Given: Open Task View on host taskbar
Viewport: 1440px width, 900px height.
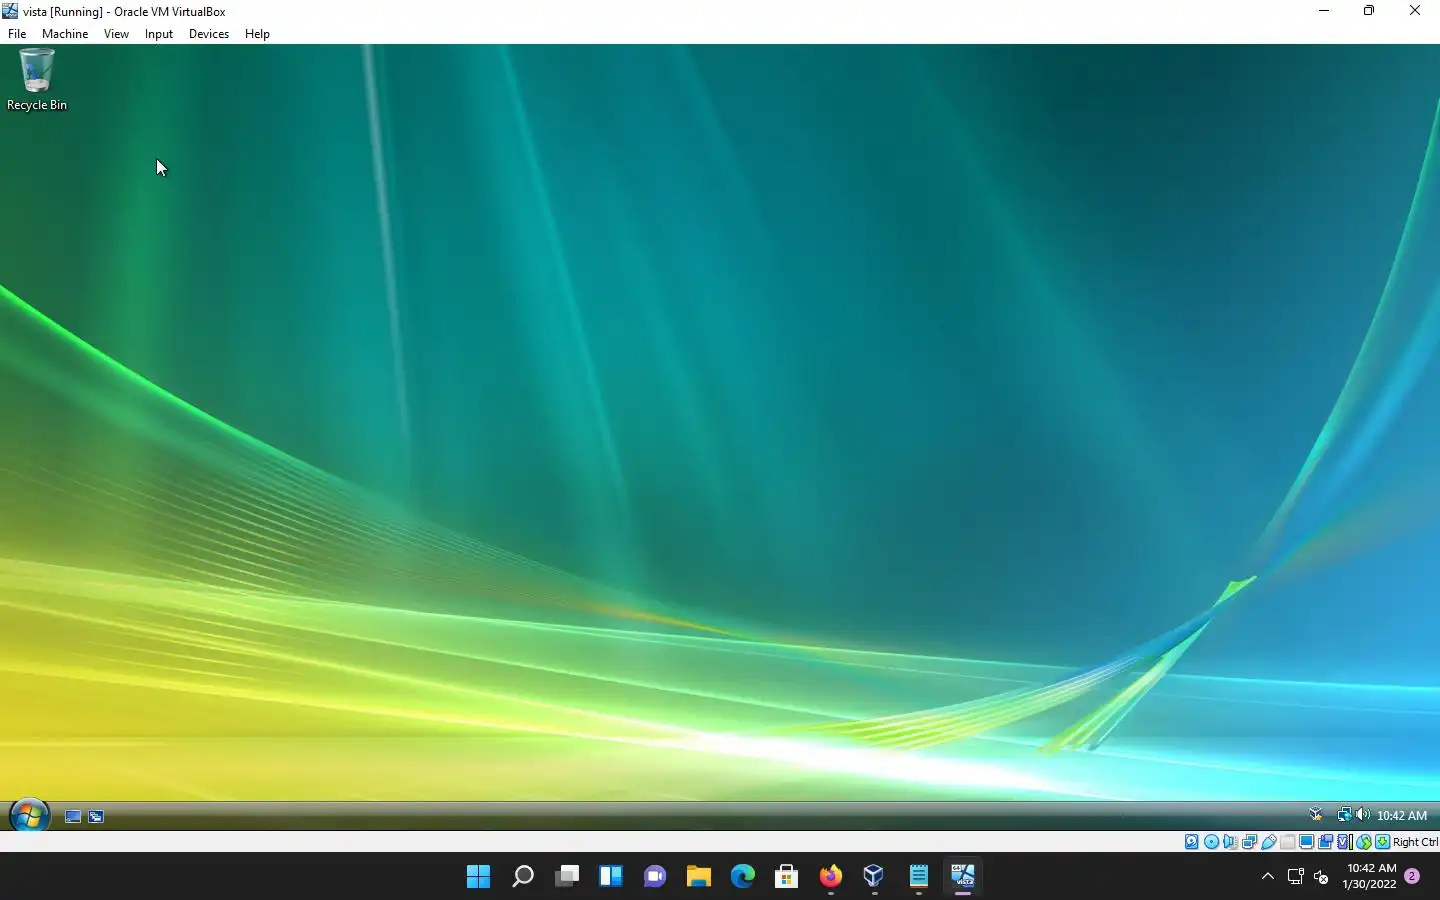Looking at the screenshot, I should point(567,876).
